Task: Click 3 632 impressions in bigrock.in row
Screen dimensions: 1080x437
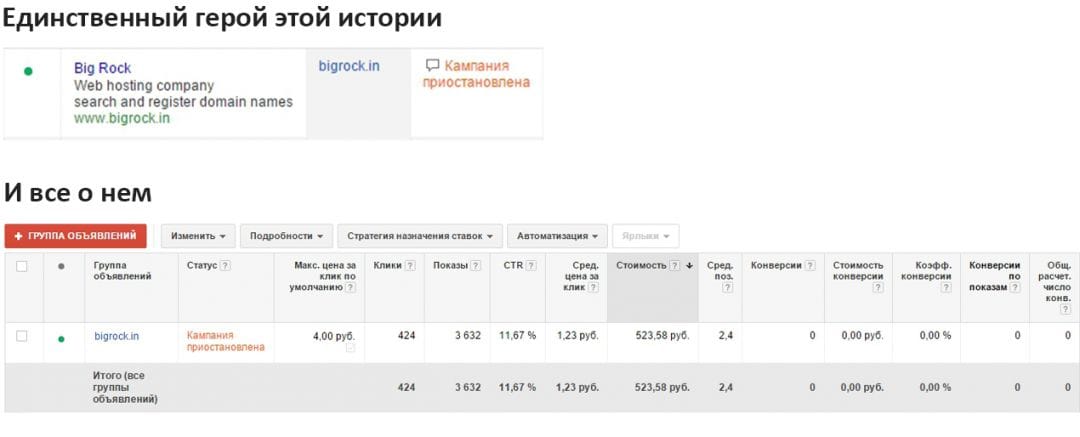Action: [468, 336]
